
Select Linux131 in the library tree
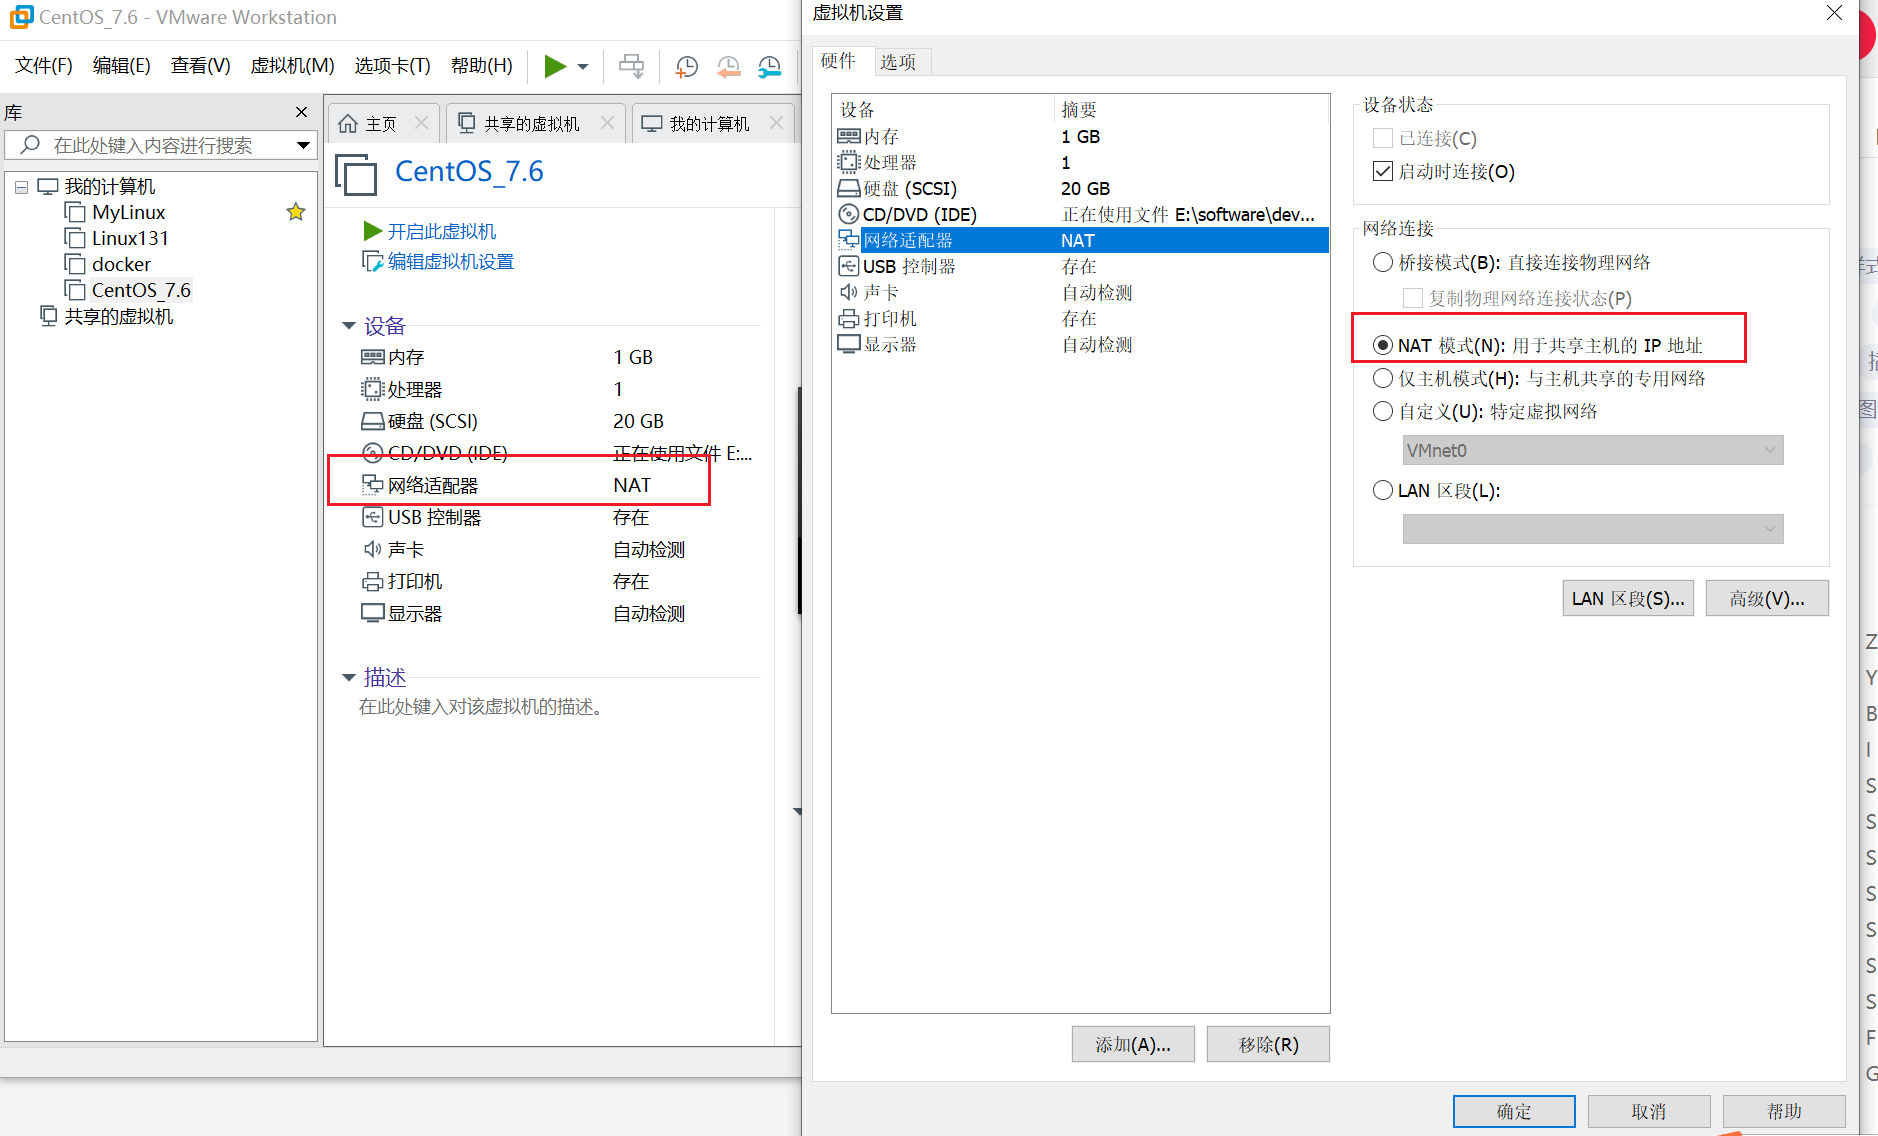(130, 238)
